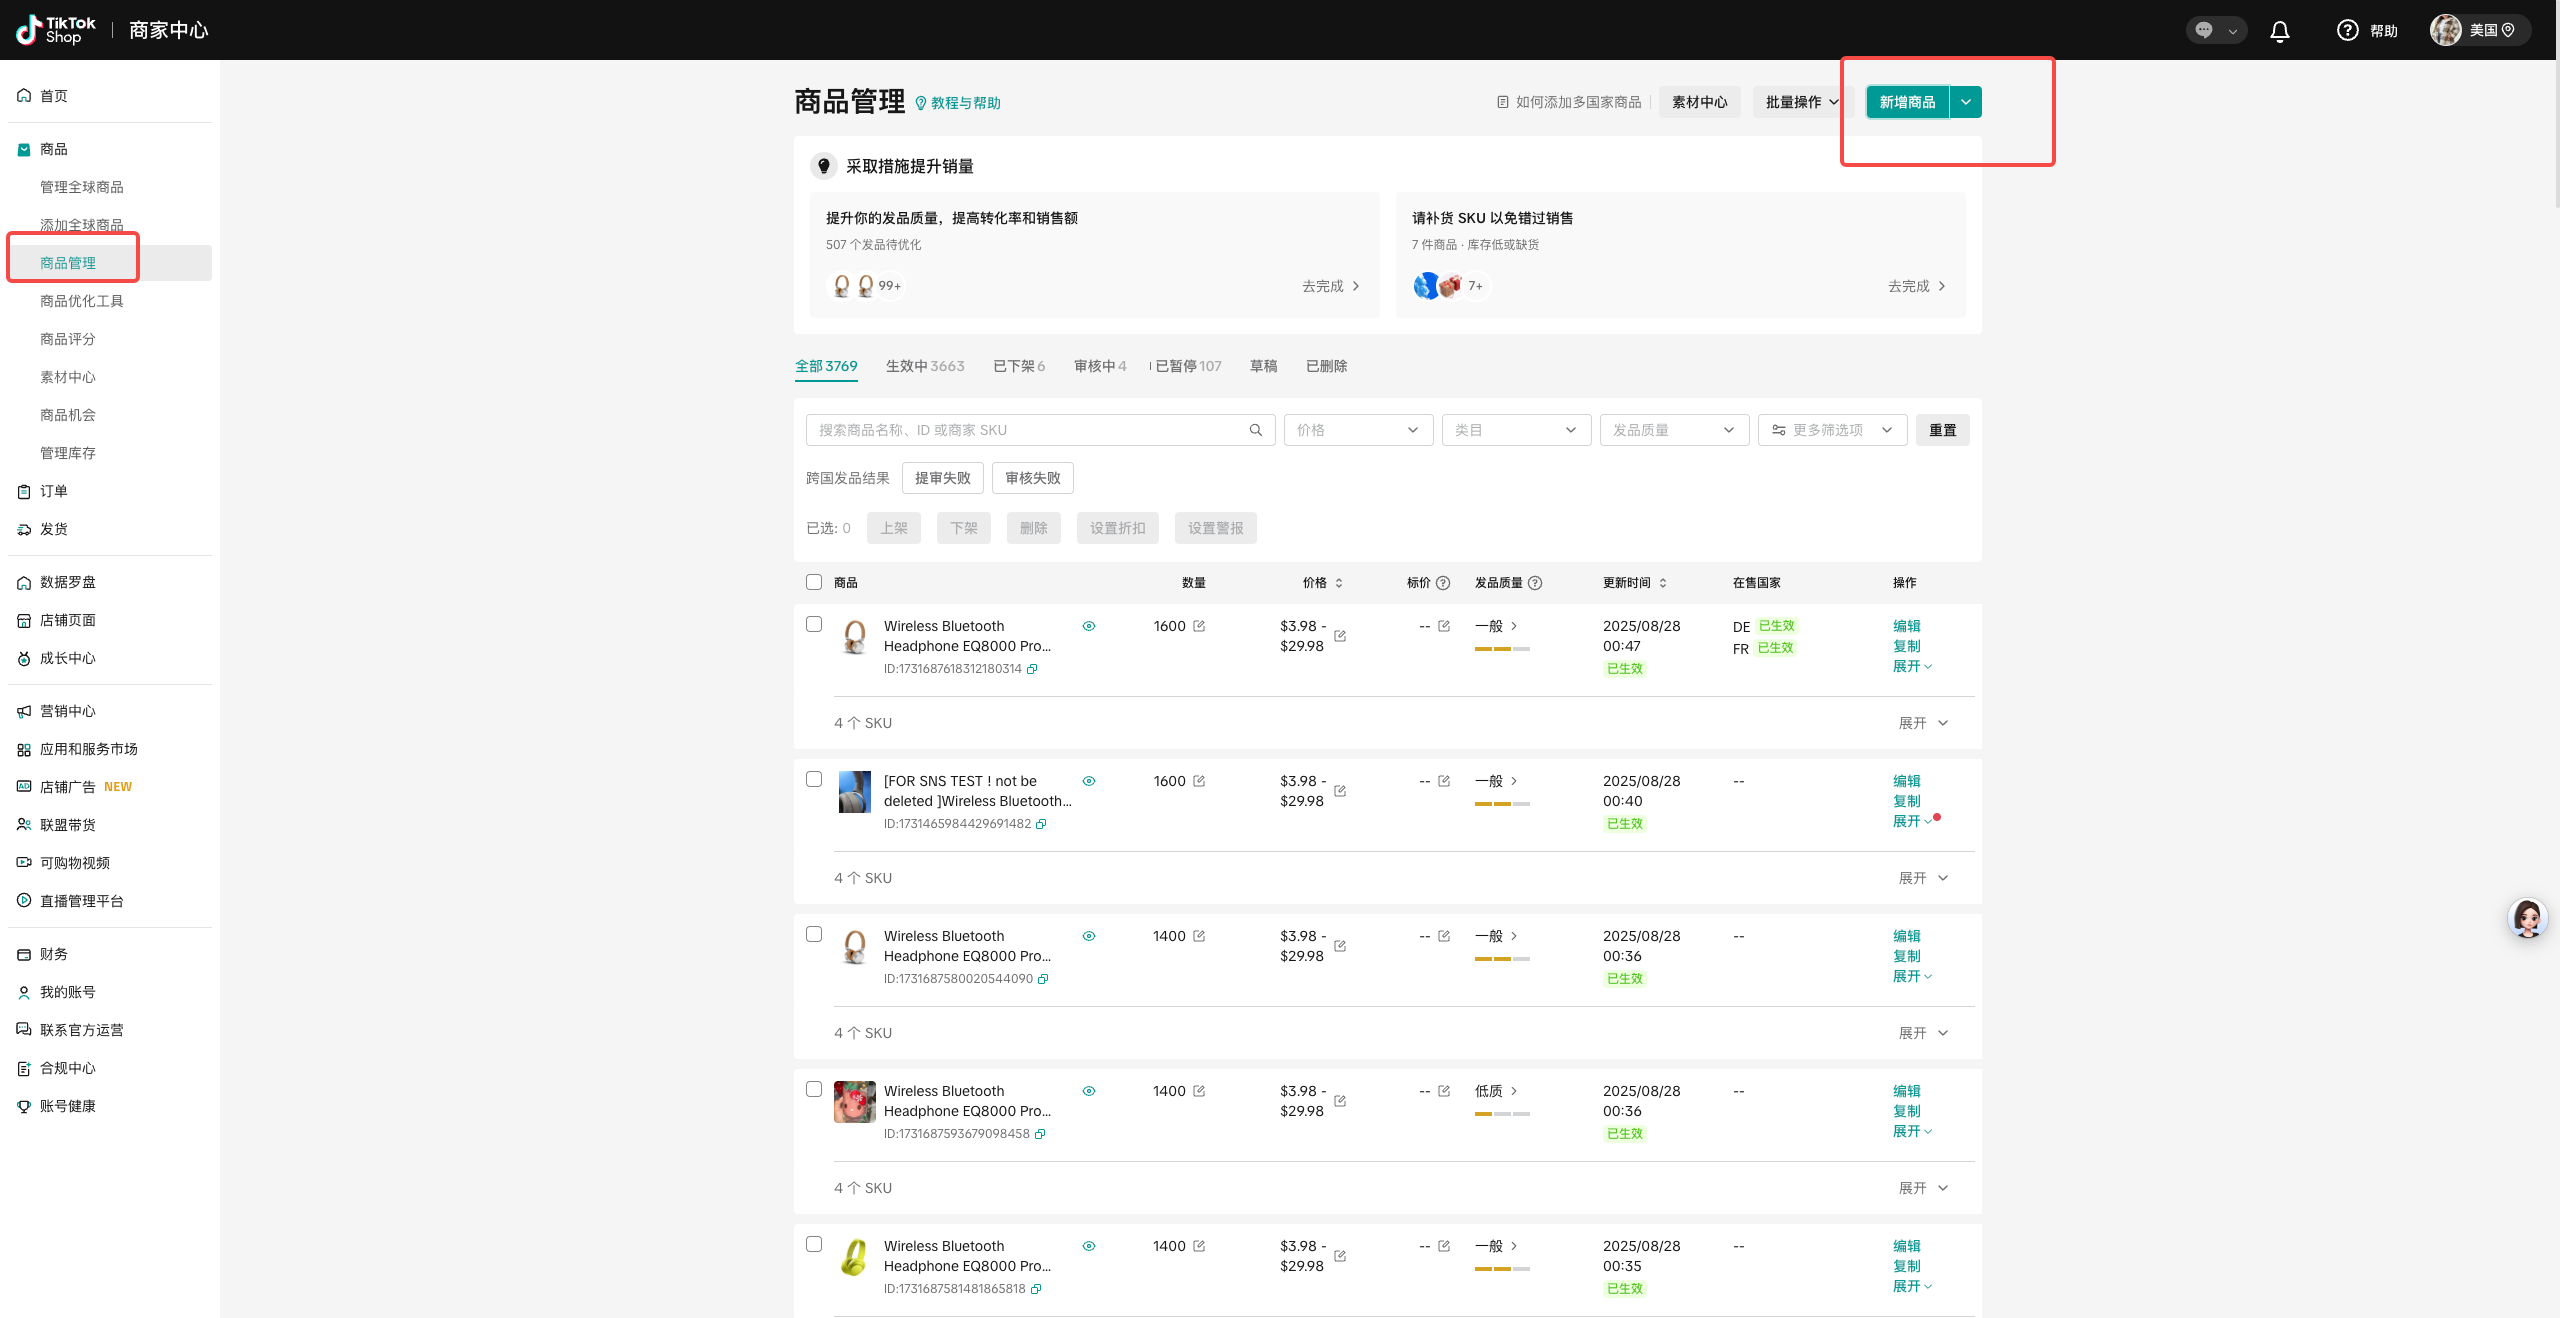This screenshot has width=2560, height=1318.
Task: Click quality bar of low-quality 低质 product
Action: coord(1501,1113)
